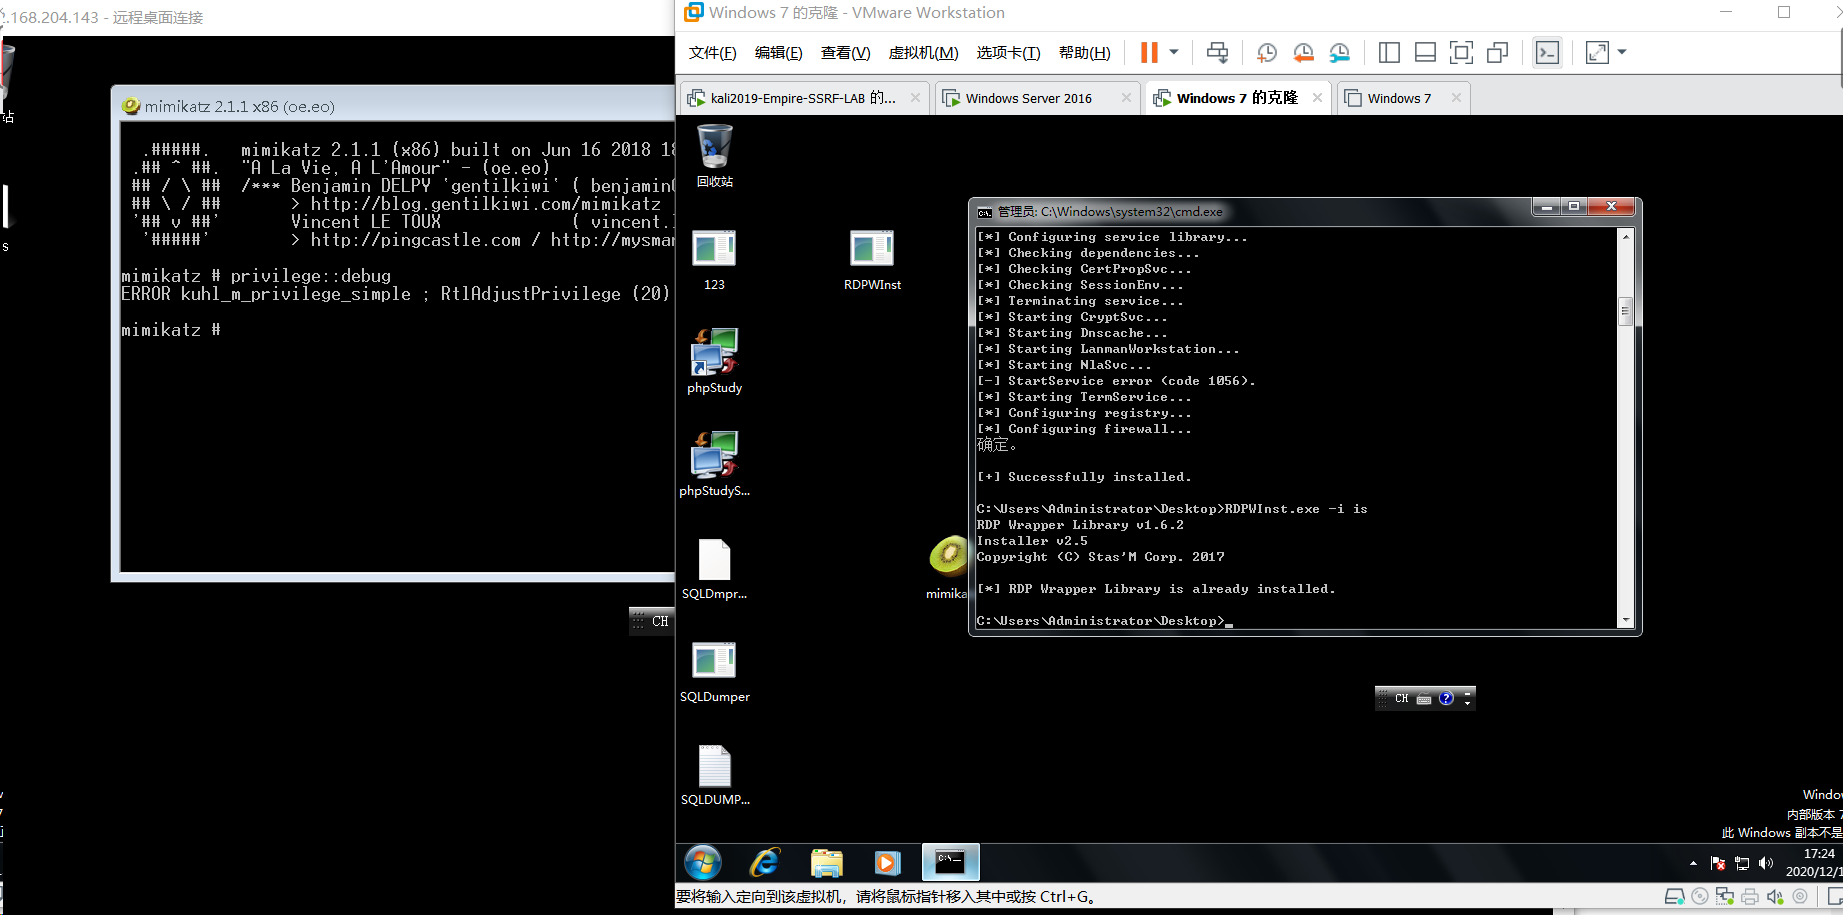Click the language bar keyboard icon

click(x=1424, y=698)
